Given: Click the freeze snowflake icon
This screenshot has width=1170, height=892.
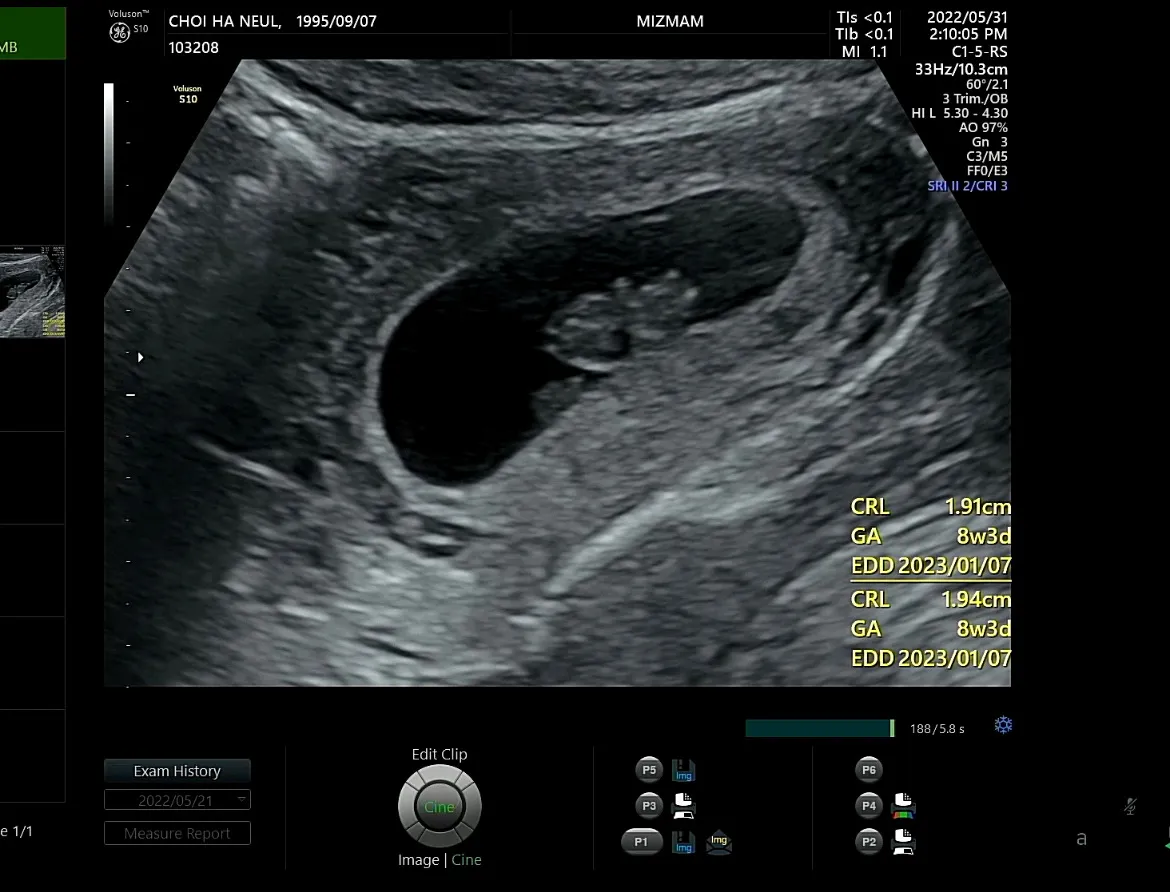Looking at the screenshot, I should (x=1003, y=725).
